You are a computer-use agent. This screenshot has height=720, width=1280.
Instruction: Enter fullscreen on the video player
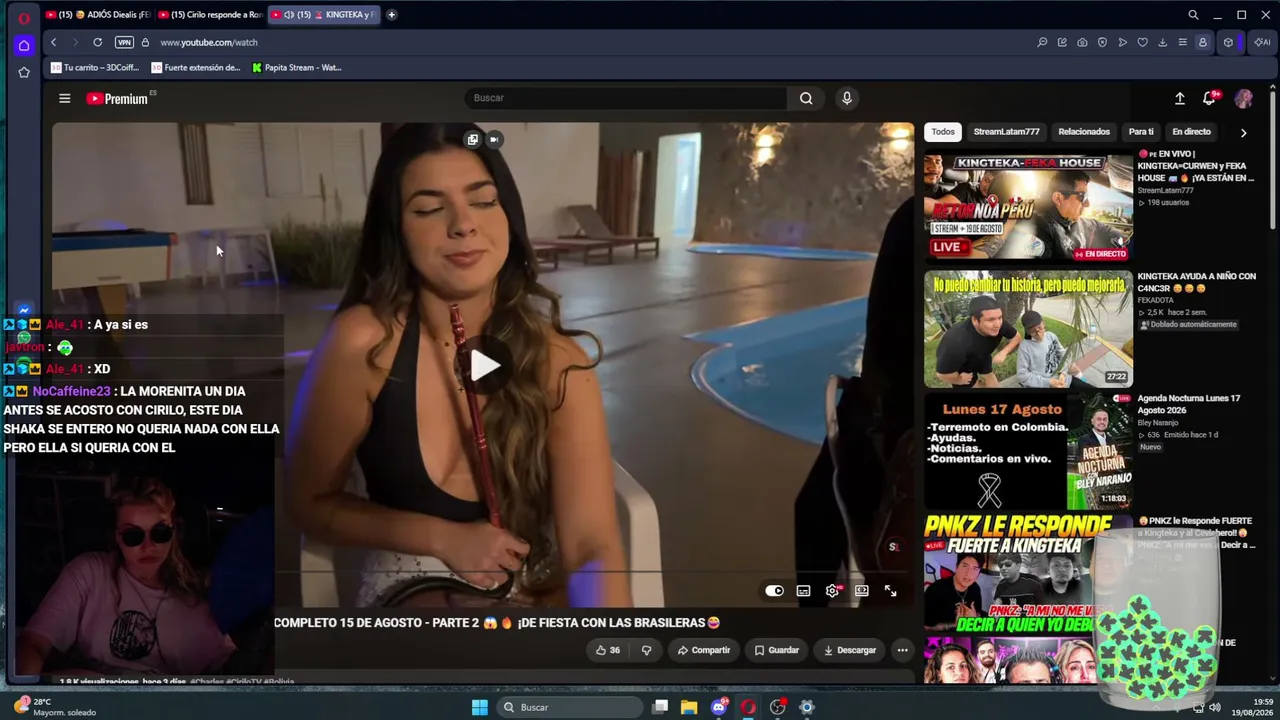[x=890, y=591]
